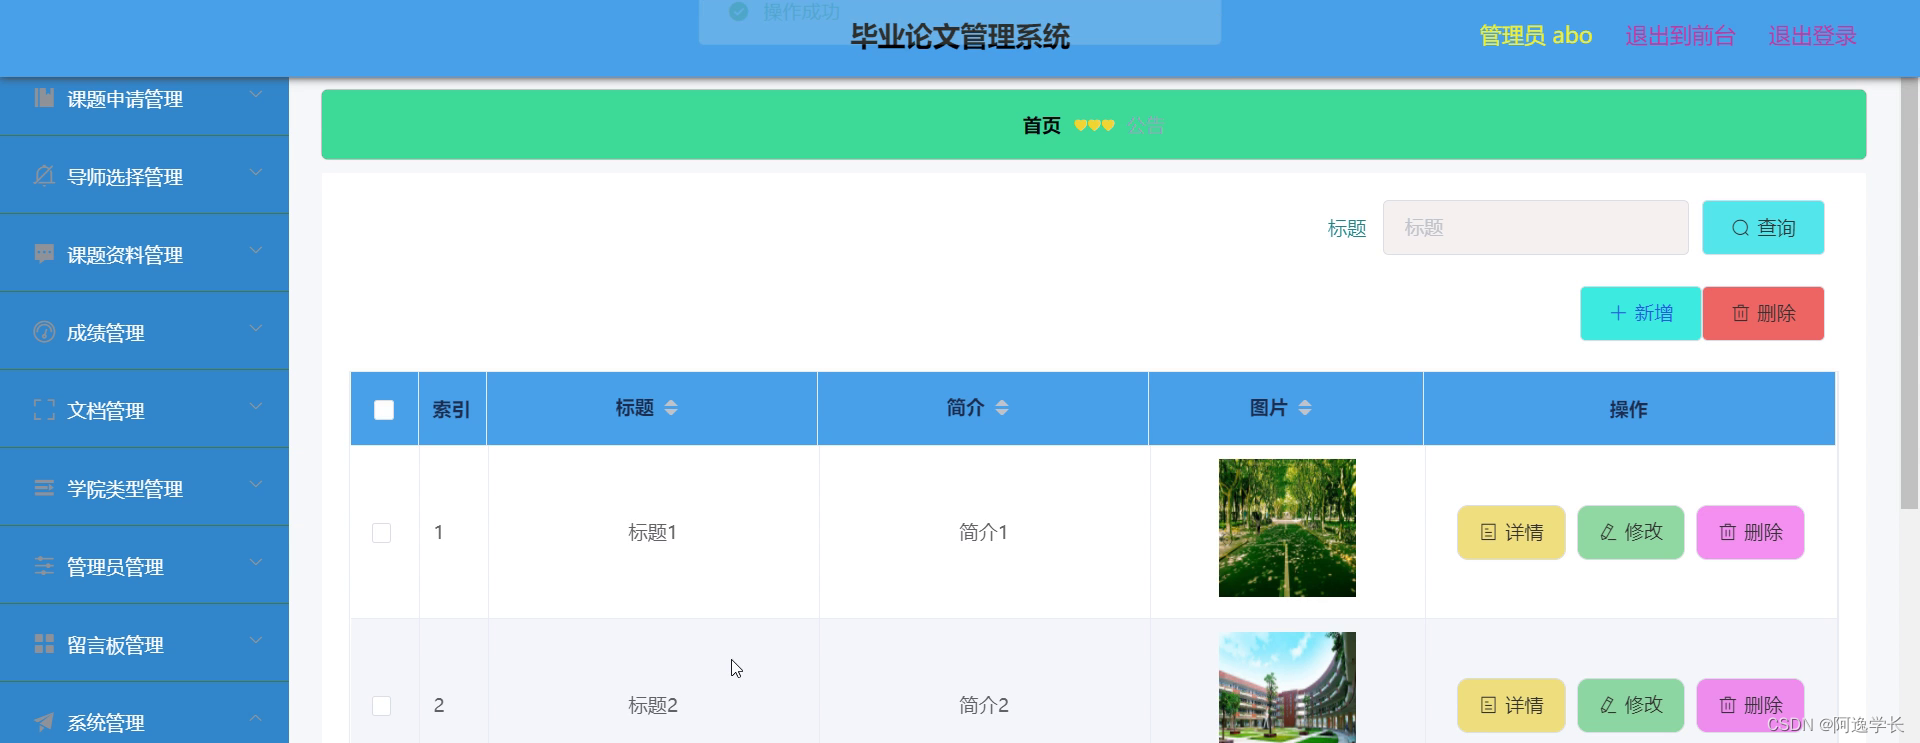Click the 导师选择管理 bell icon
Viewport: 1920px width, 743px height.
point(44,175)
